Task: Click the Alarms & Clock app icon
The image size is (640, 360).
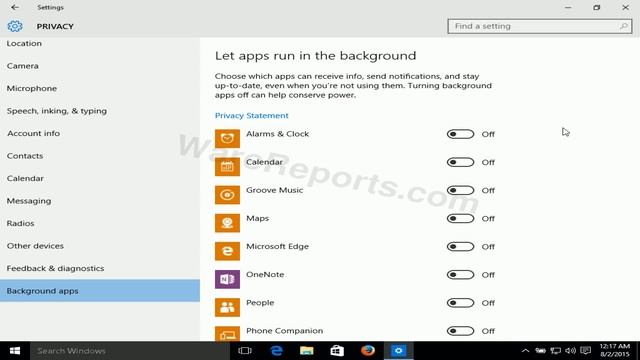Action: point(227,138)
